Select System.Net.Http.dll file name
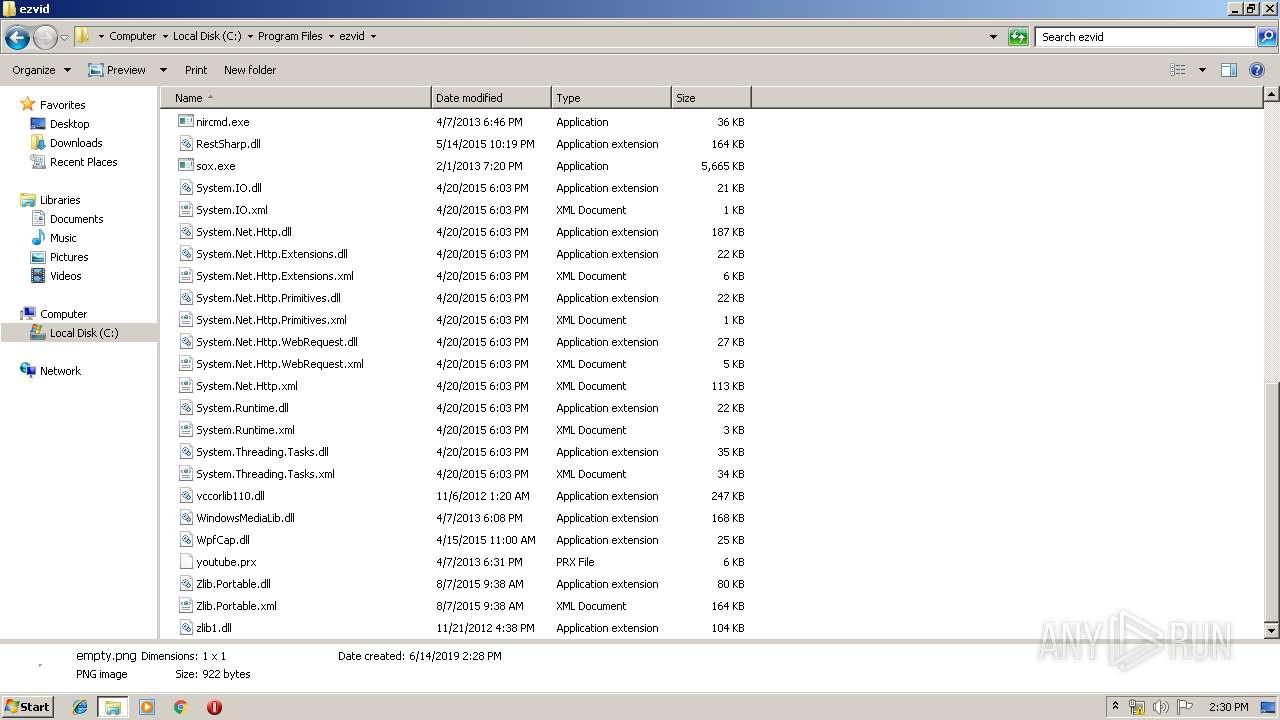 pyautogui.click(x=244, y=232)
